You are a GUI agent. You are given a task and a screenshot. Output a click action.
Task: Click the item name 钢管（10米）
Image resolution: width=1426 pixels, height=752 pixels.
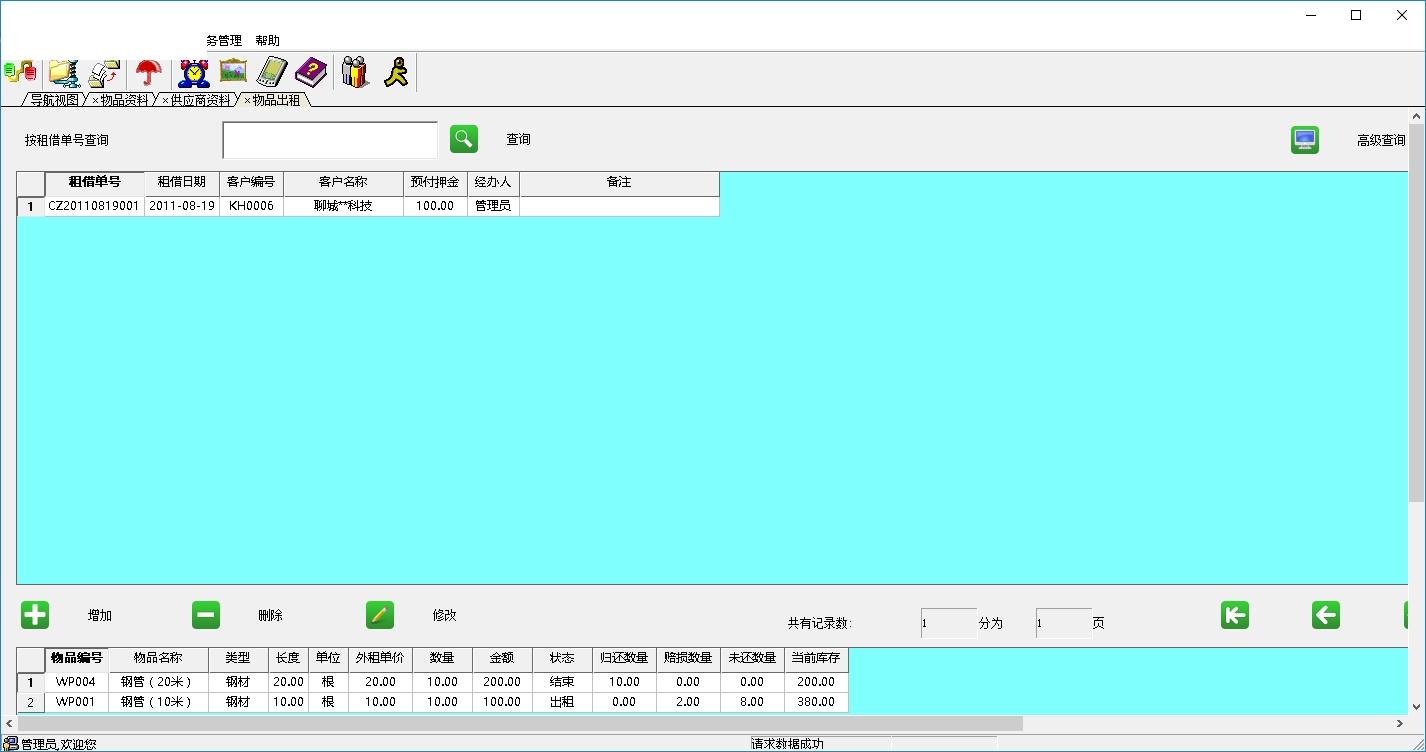coord(157,702)
